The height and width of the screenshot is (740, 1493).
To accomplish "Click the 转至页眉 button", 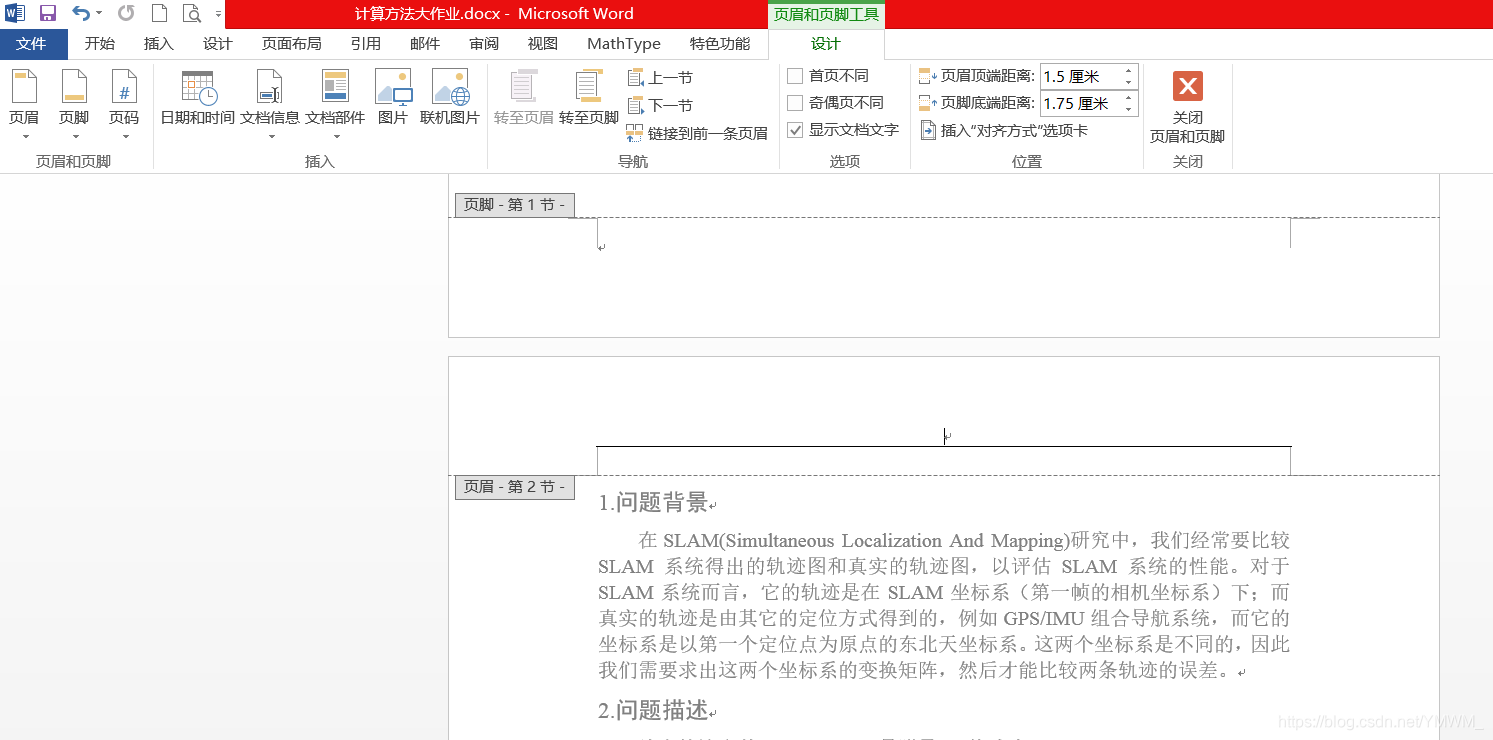I will 524,98.
